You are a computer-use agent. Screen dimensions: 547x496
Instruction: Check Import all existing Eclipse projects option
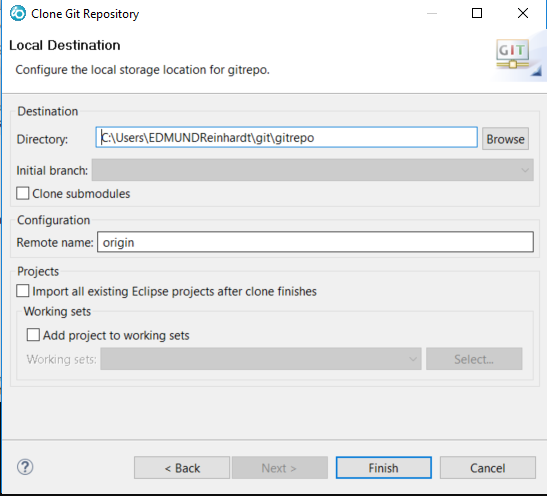coord(23,291)
